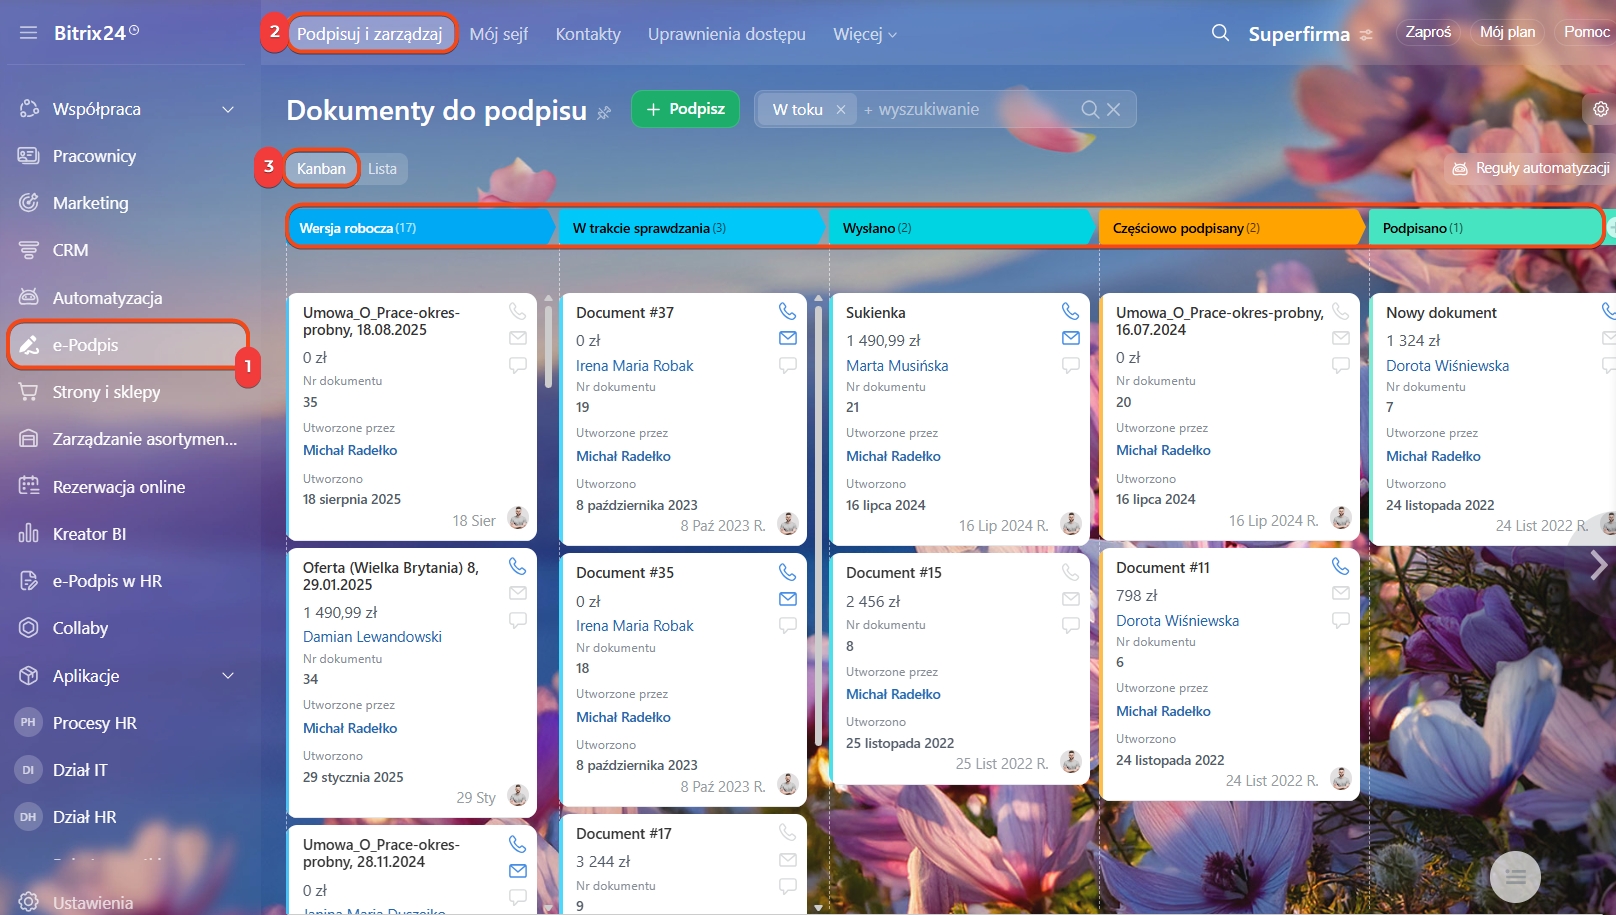Phone icon on Oferta (Wielka Brytania) card
The image size is (1616, 915).
coord(518,566)
